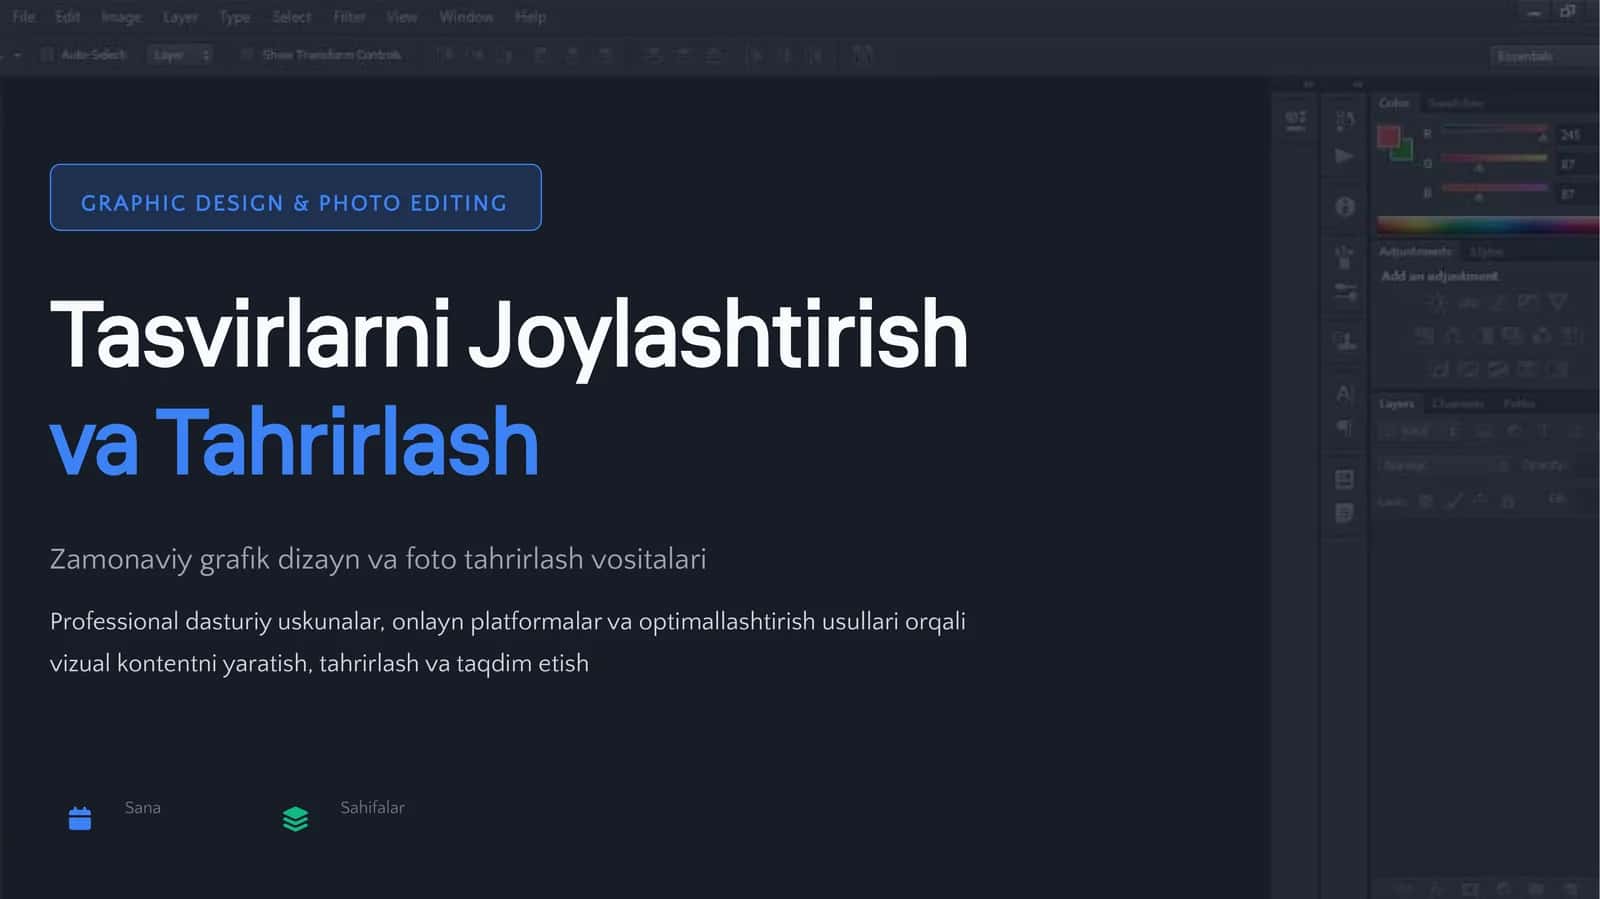
Task: Toggle the Show Transform Controls checkbox
Action: click(x=247, y=54)
